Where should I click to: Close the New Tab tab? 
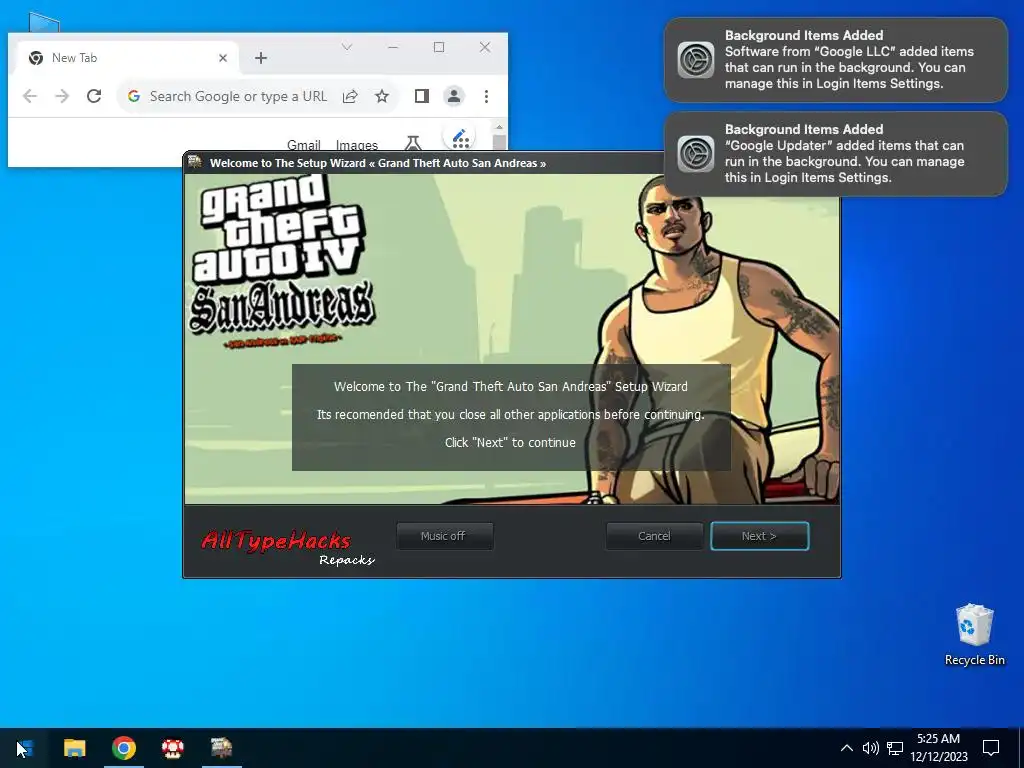pyautogui.click(x=223, y=58)
